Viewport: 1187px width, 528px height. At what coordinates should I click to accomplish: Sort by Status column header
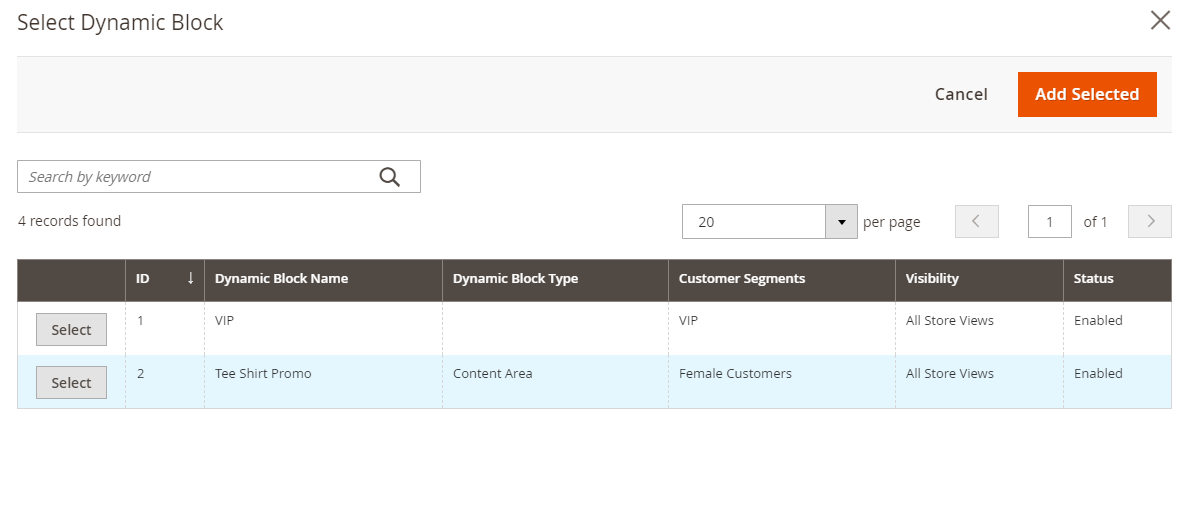coord(1117,279)
